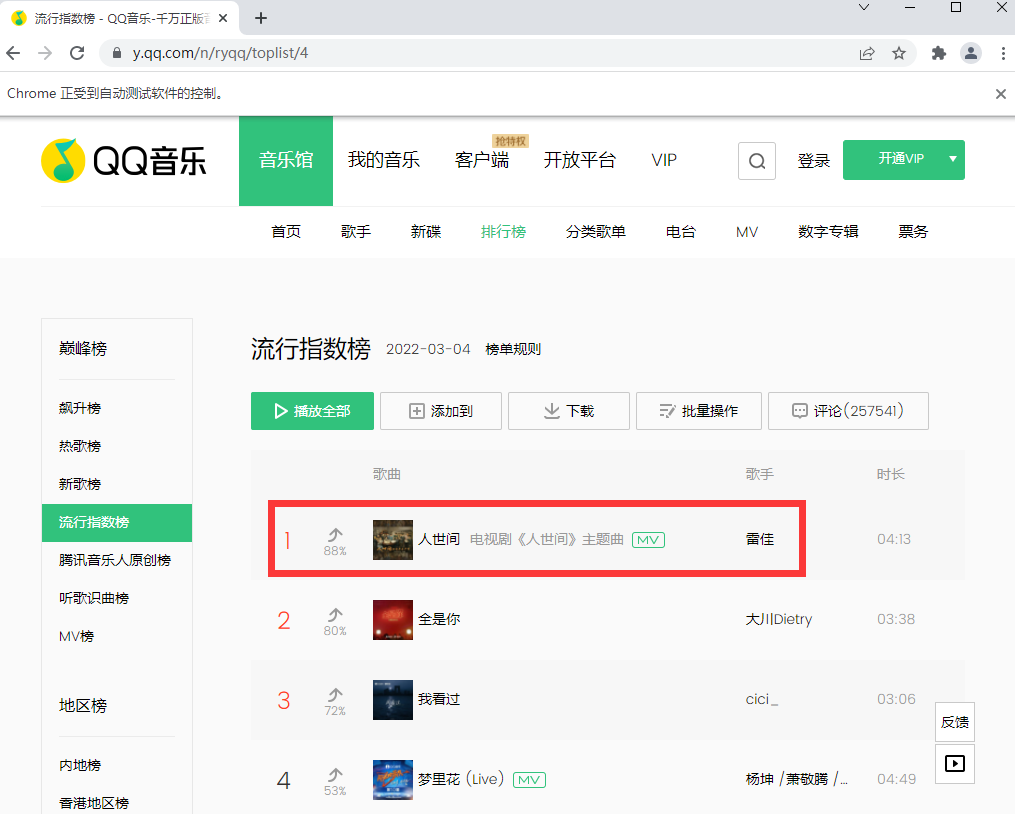Go to the MV sub-navigation item
Viewport: 1015px width, 814px height.
(x=747, y=232)
